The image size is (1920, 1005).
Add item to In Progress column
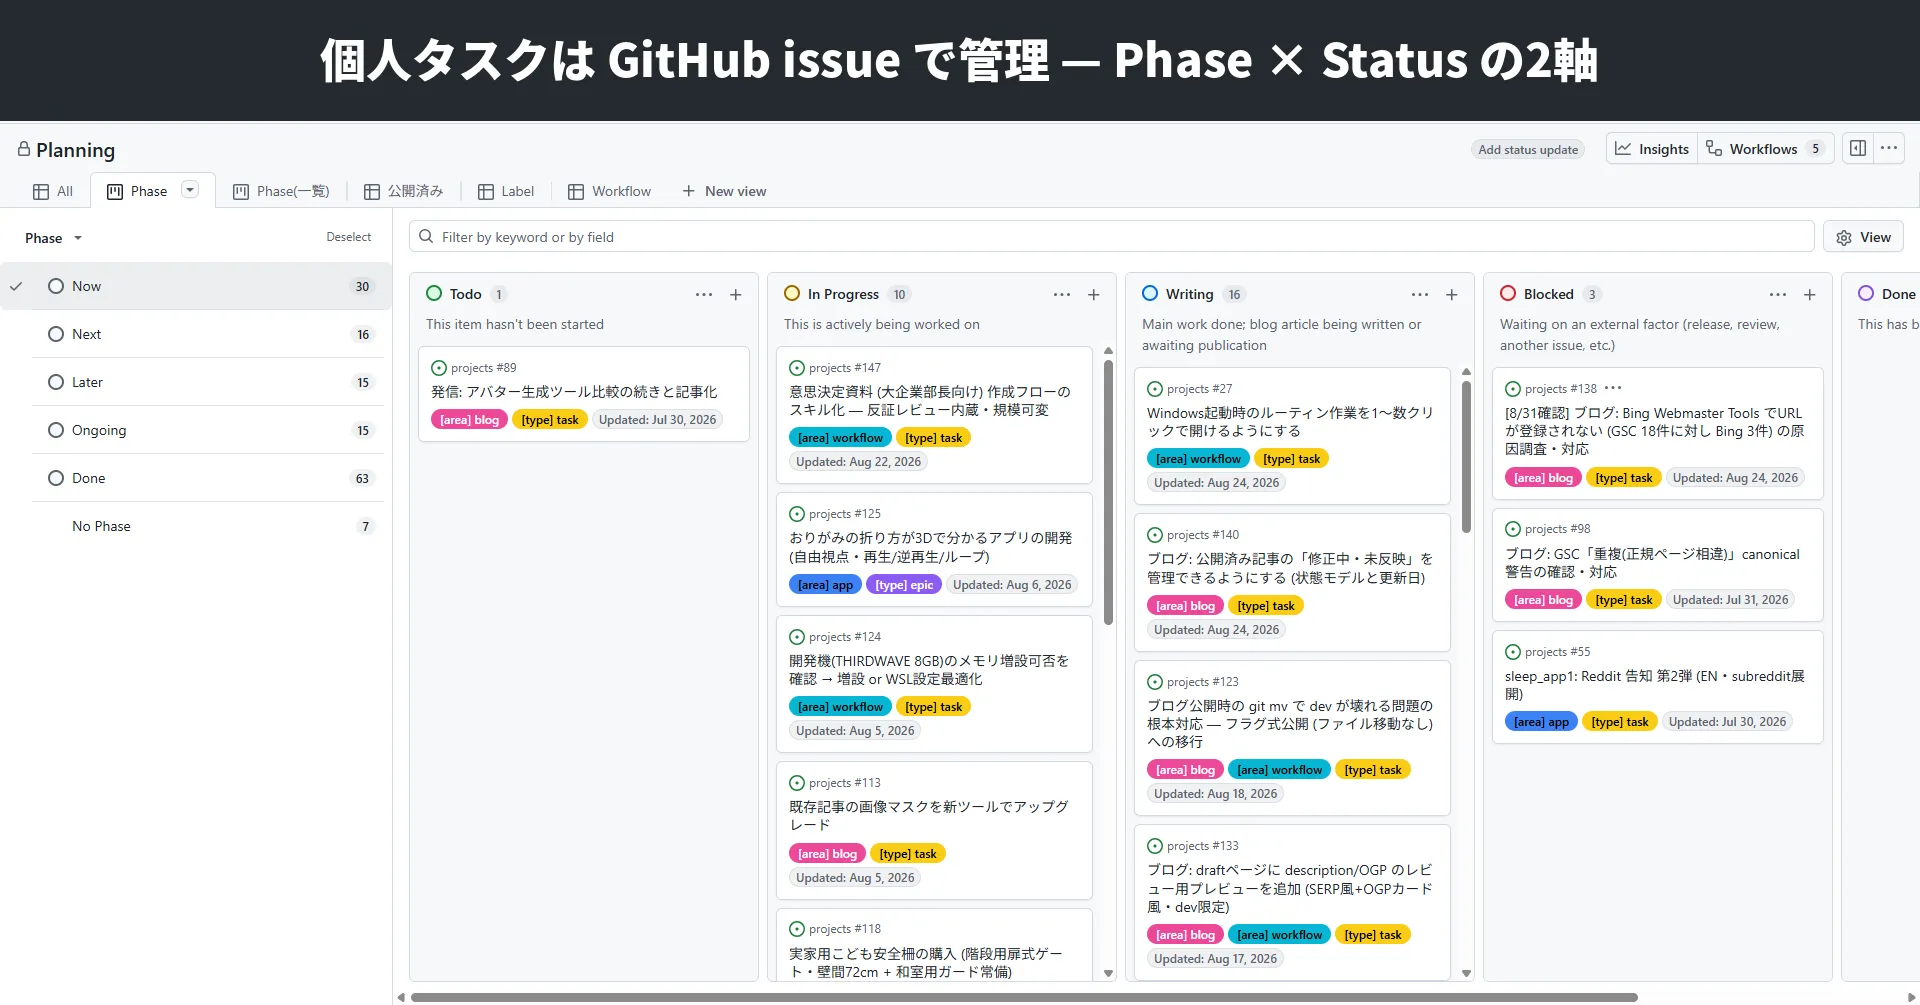(1094, 294)
